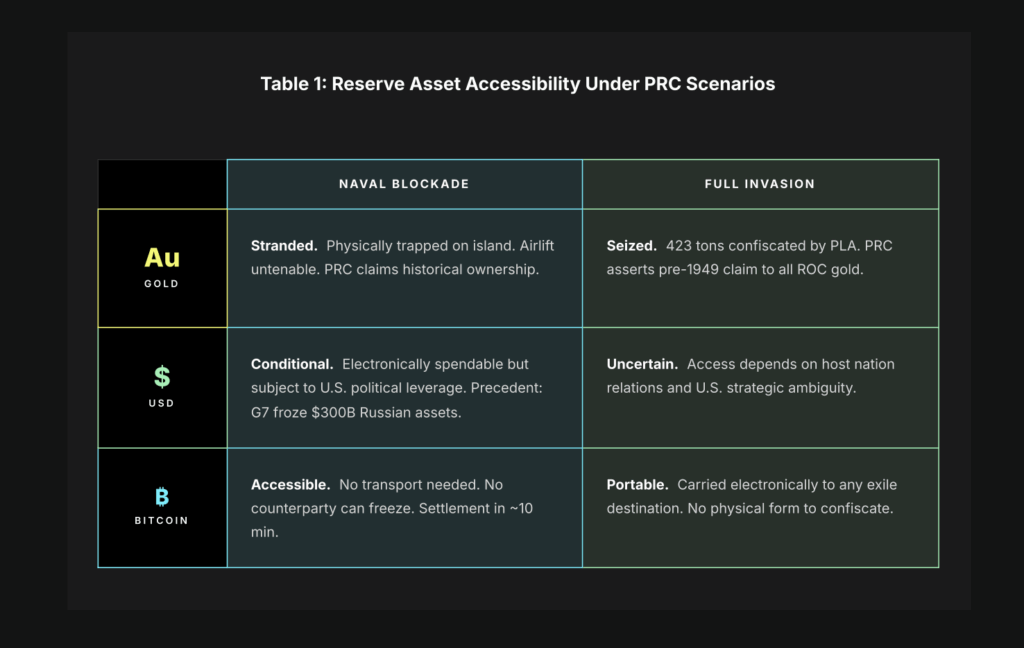
Task: Click text 'asserts pre-1949 claim to all ROC gold'
Action: coord(735,269)
